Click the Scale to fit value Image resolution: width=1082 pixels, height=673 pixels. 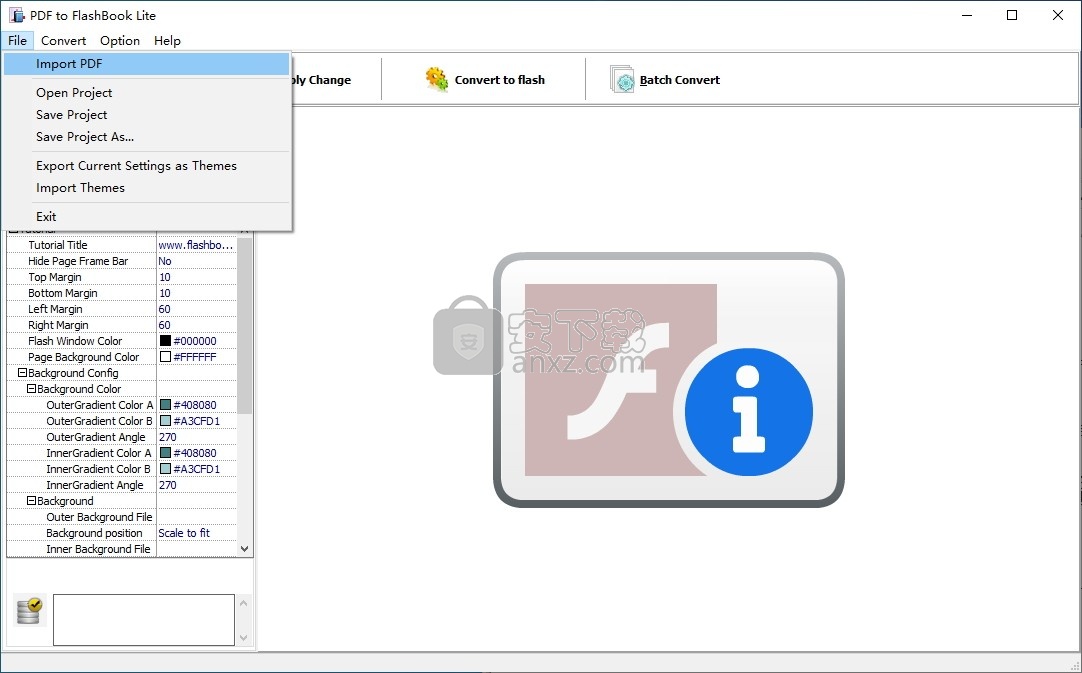pos(184,533)
